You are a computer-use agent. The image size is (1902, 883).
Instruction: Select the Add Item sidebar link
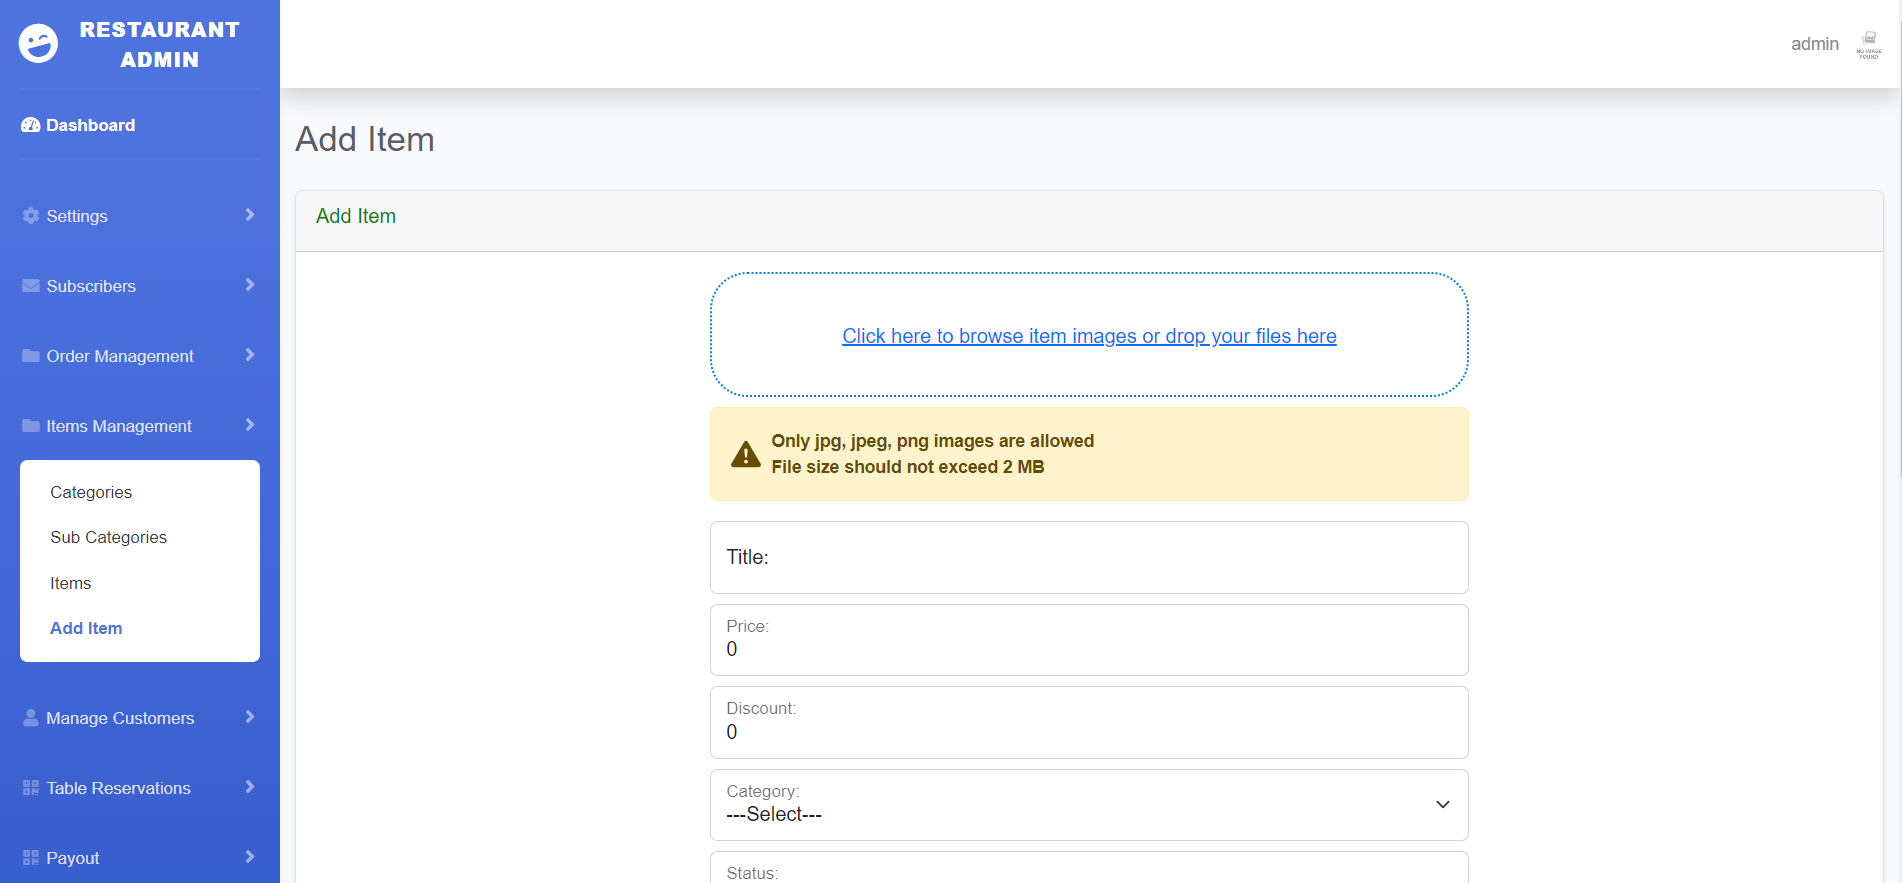tap(86, 628)
